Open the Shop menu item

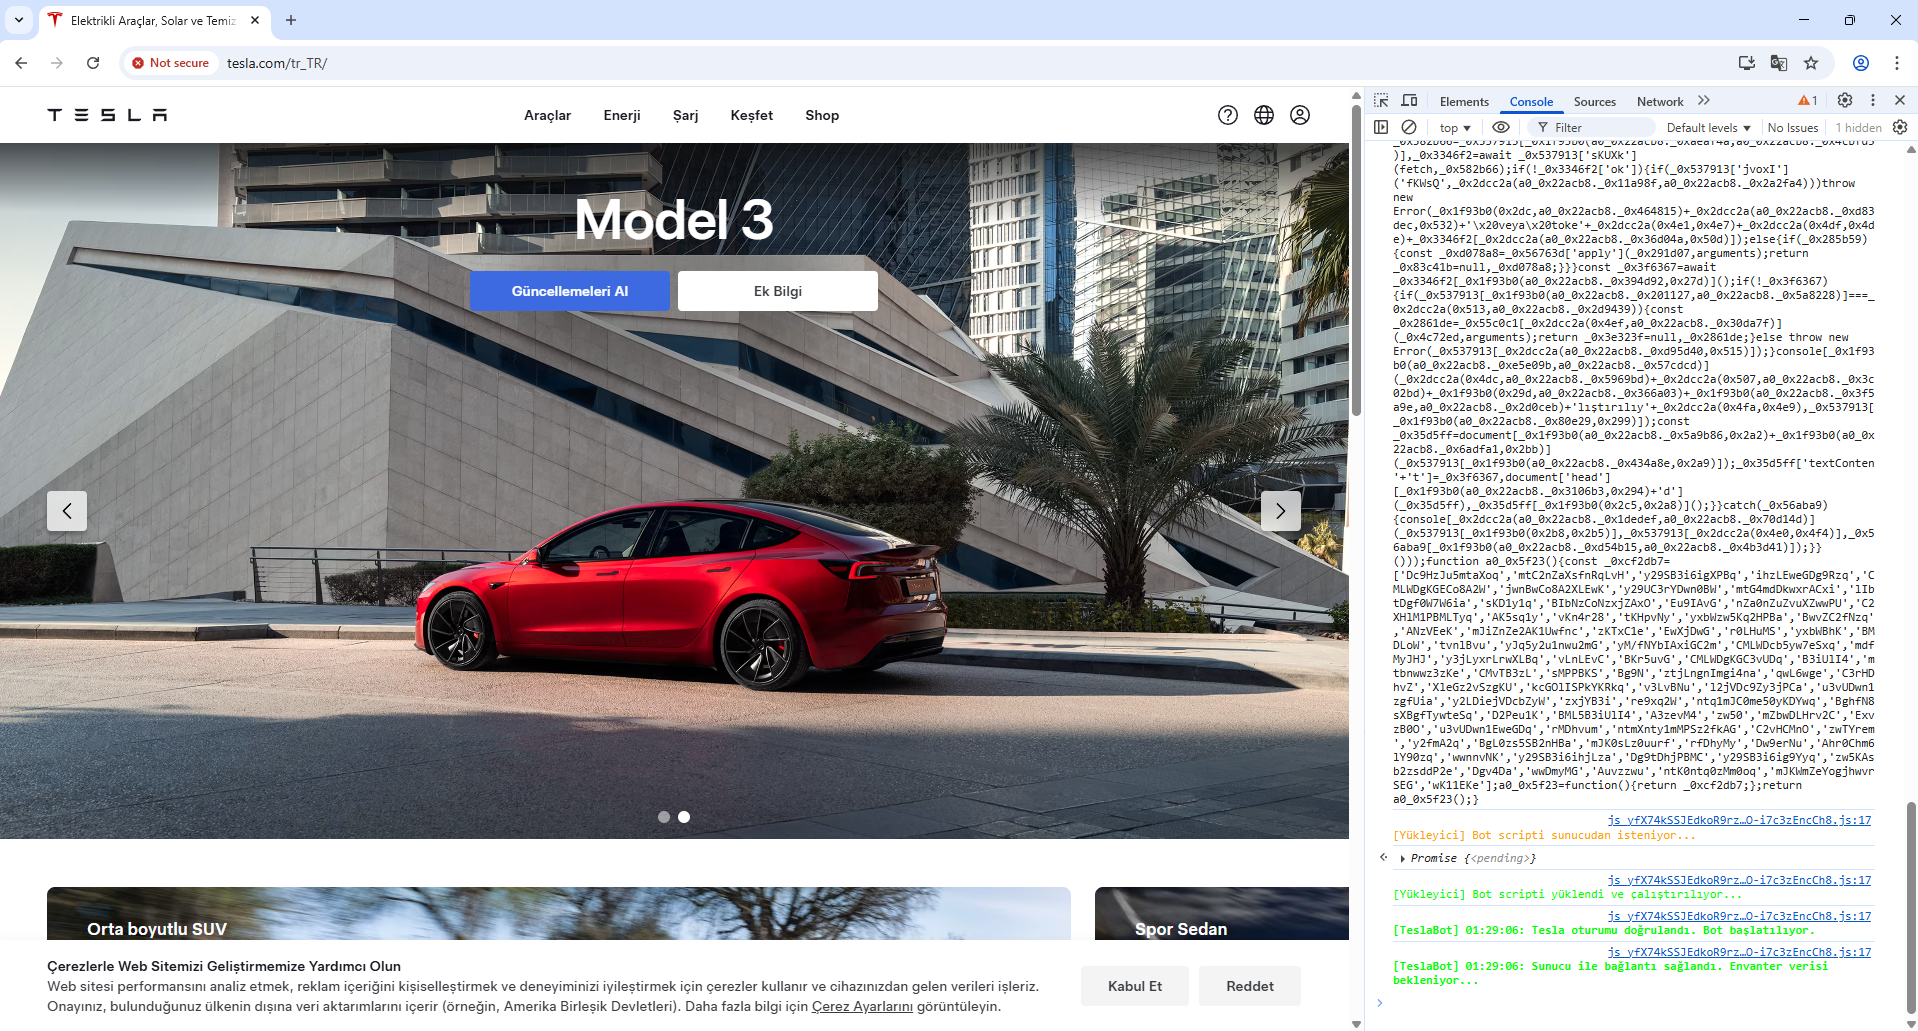pos(822,115)
